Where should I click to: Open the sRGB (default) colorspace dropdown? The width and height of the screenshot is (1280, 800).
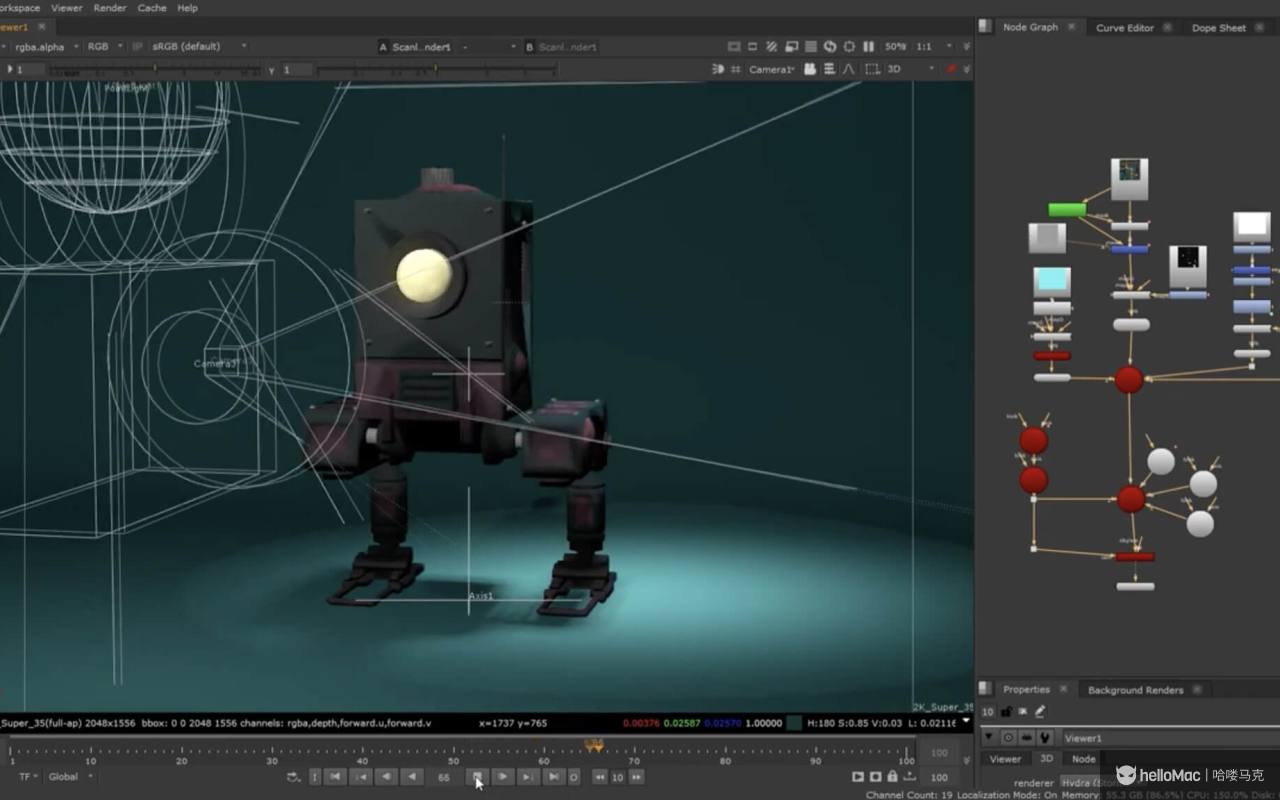[x=200, y=46]
